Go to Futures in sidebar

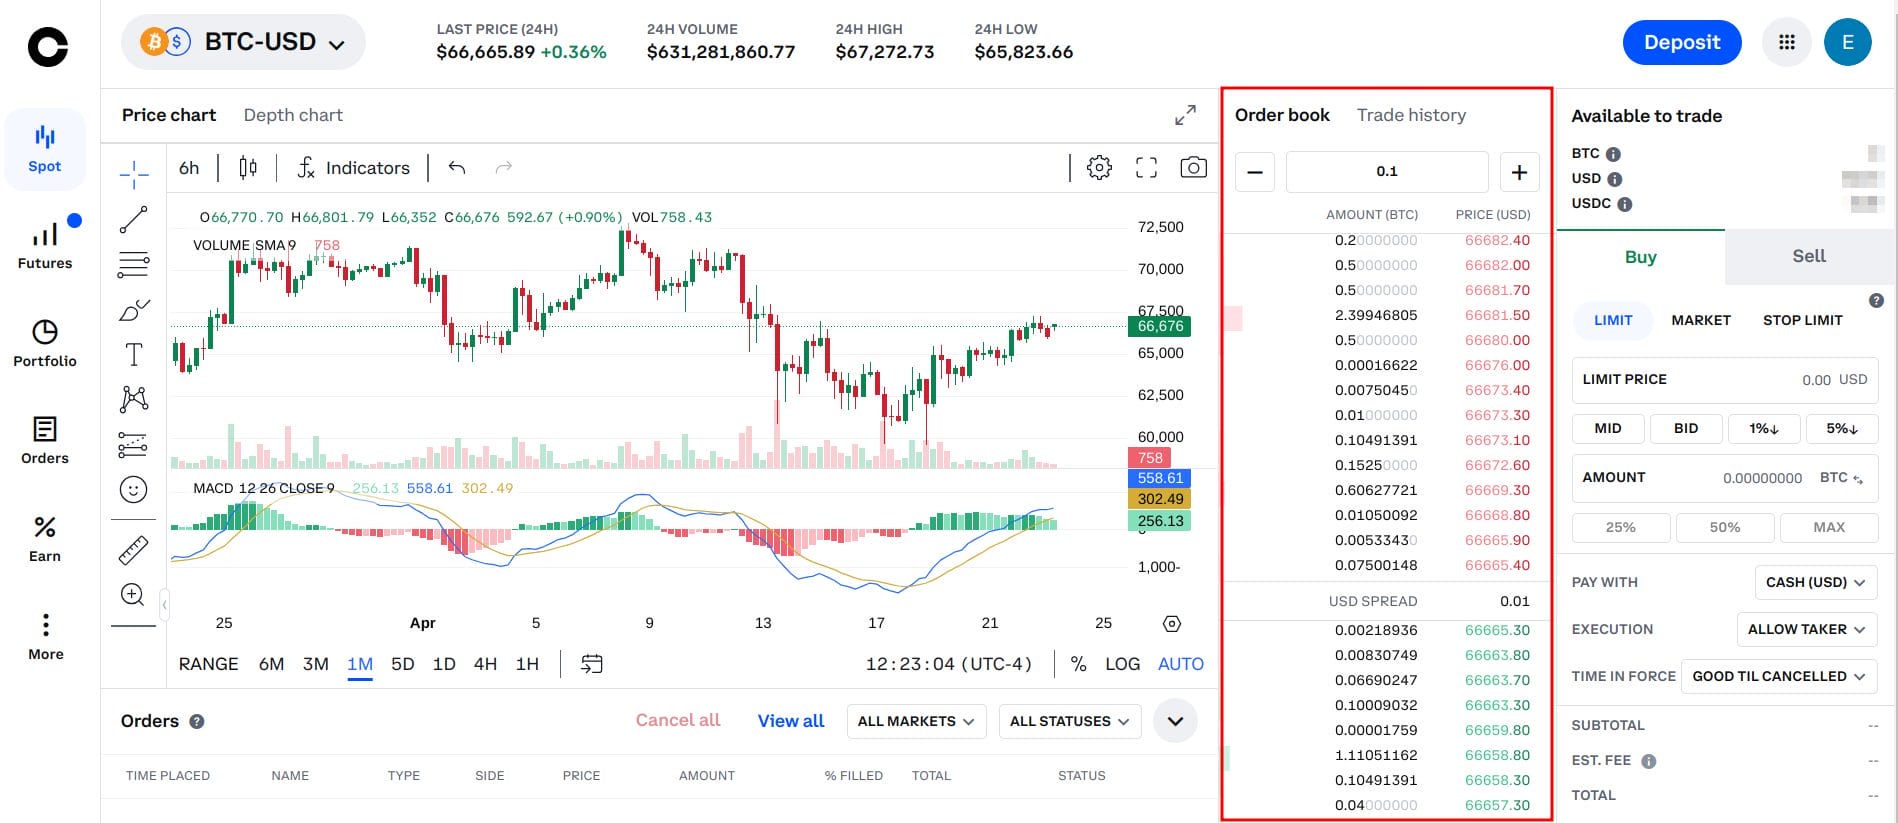click(x=45, y=246)
